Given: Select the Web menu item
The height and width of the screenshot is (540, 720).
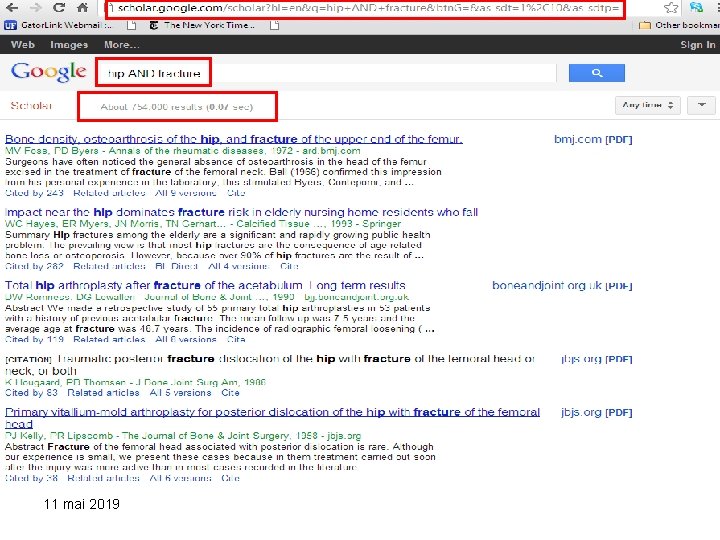Looking at the screenshot, I should [22, 45].
